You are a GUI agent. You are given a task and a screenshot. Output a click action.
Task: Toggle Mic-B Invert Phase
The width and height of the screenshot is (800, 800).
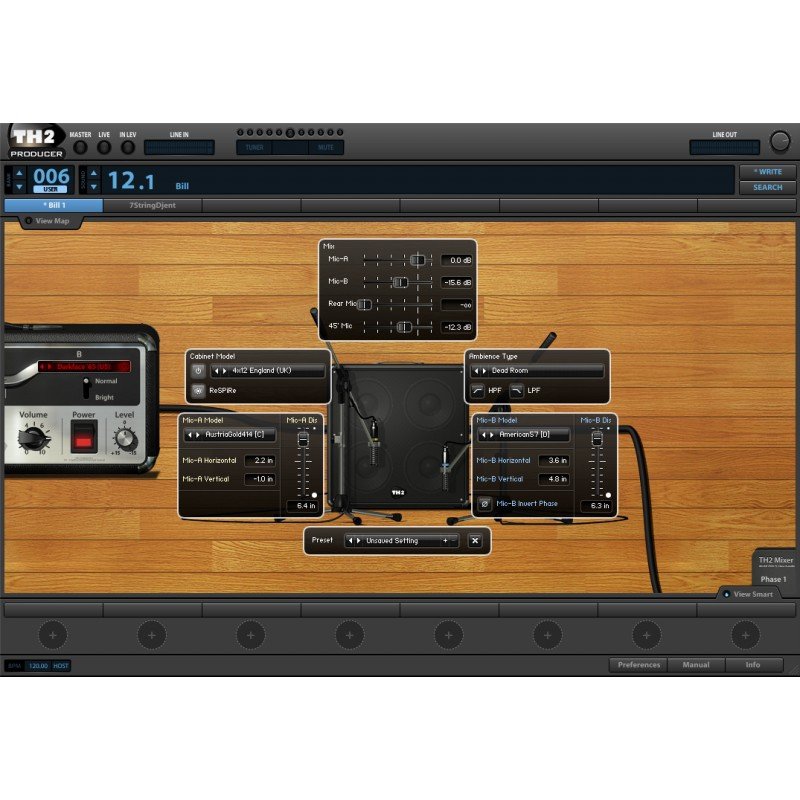[485, 504]
